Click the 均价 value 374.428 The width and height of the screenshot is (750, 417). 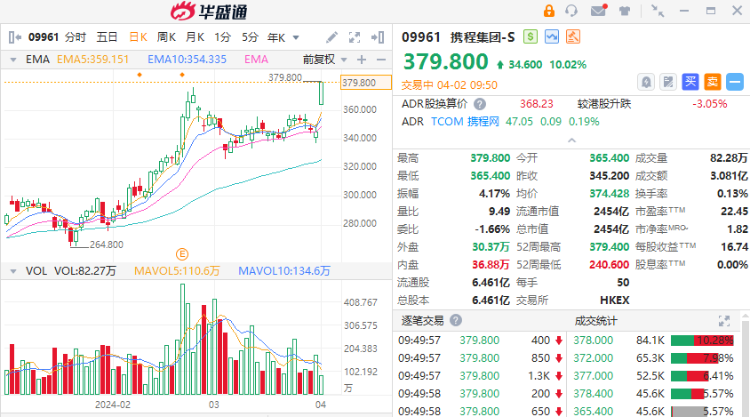click(x=609, y=194)
